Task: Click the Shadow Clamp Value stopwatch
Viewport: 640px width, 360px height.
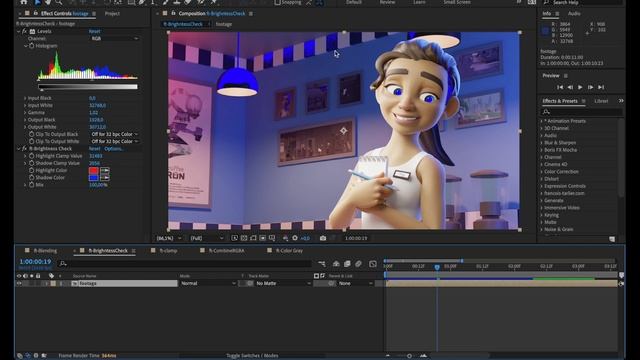Action: tap(31, 163)
